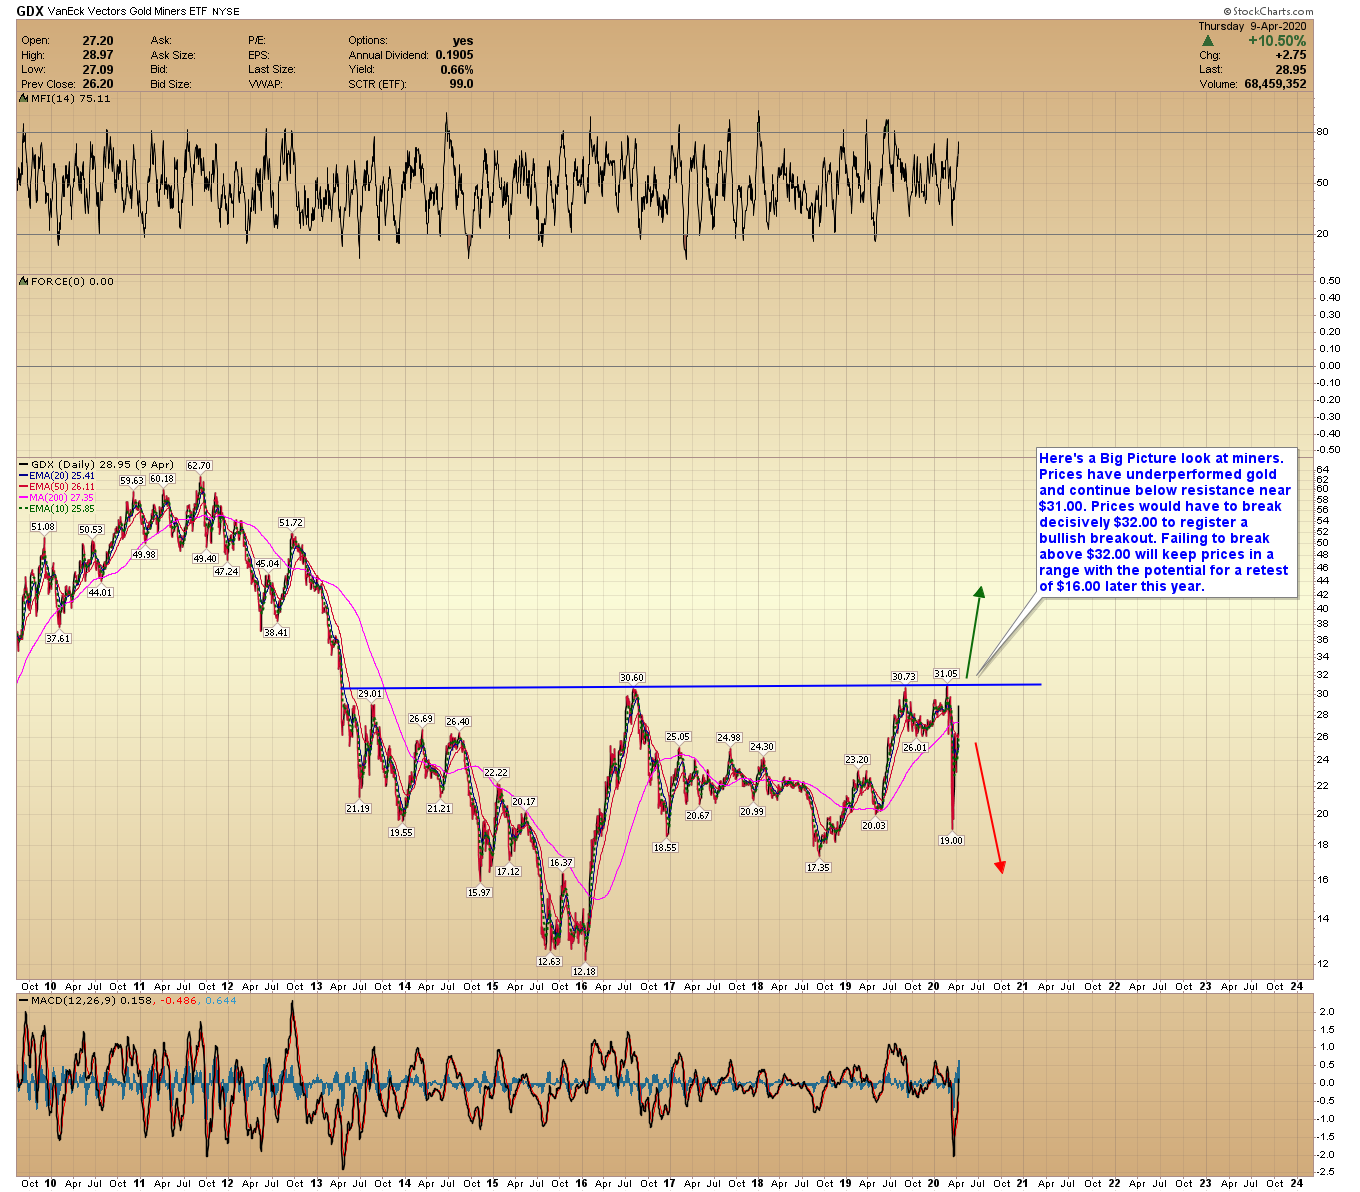The height and width of the screenshot is (1192, 1360).
Task: Click the blue MACD histogram value 0.644
Action: pyautogui.click(x=221, y=1000)
